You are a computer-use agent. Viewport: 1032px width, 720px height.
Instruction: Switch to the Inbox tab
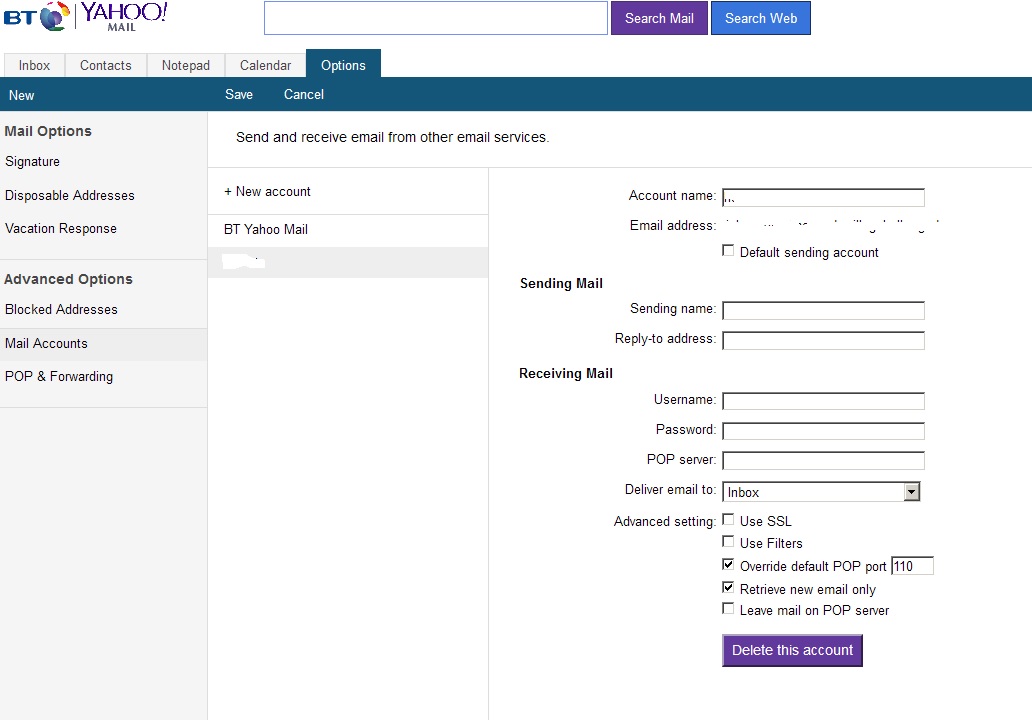click(x=34, y=66)
